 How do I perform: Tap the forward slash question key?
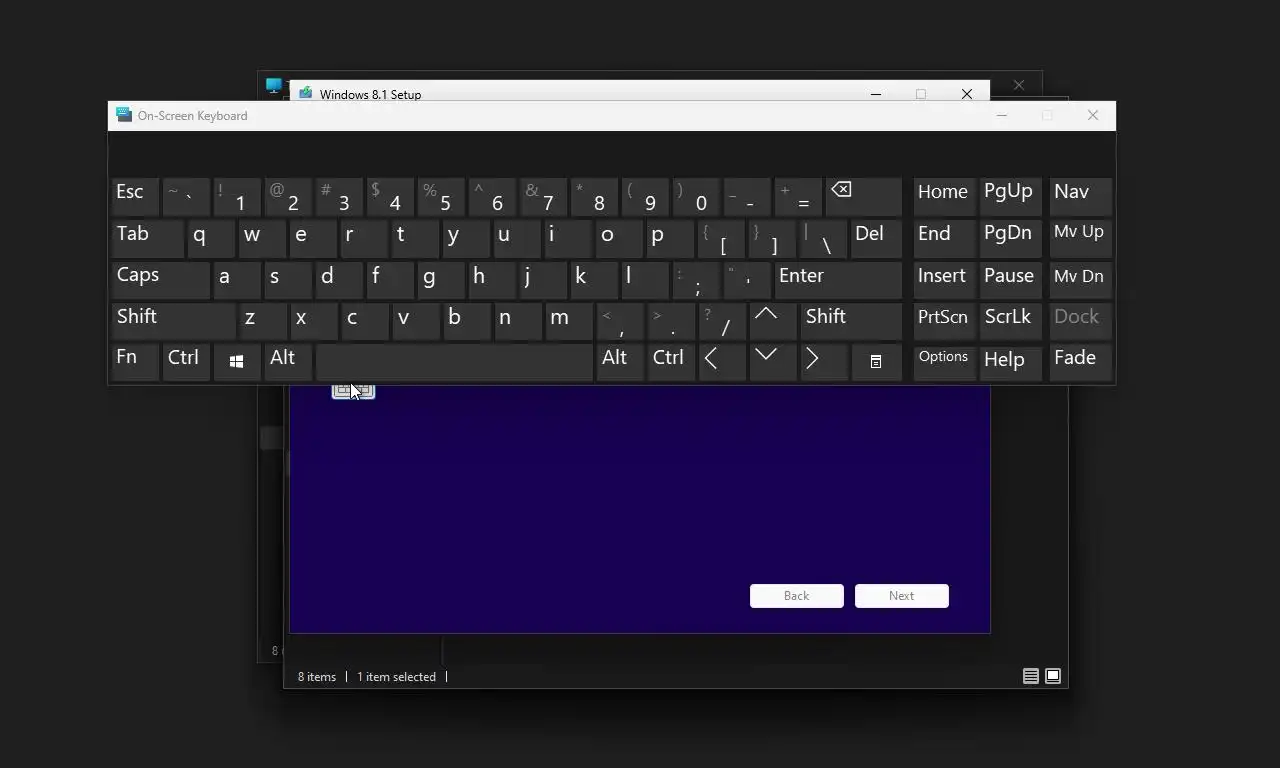(x=722, y=320)
